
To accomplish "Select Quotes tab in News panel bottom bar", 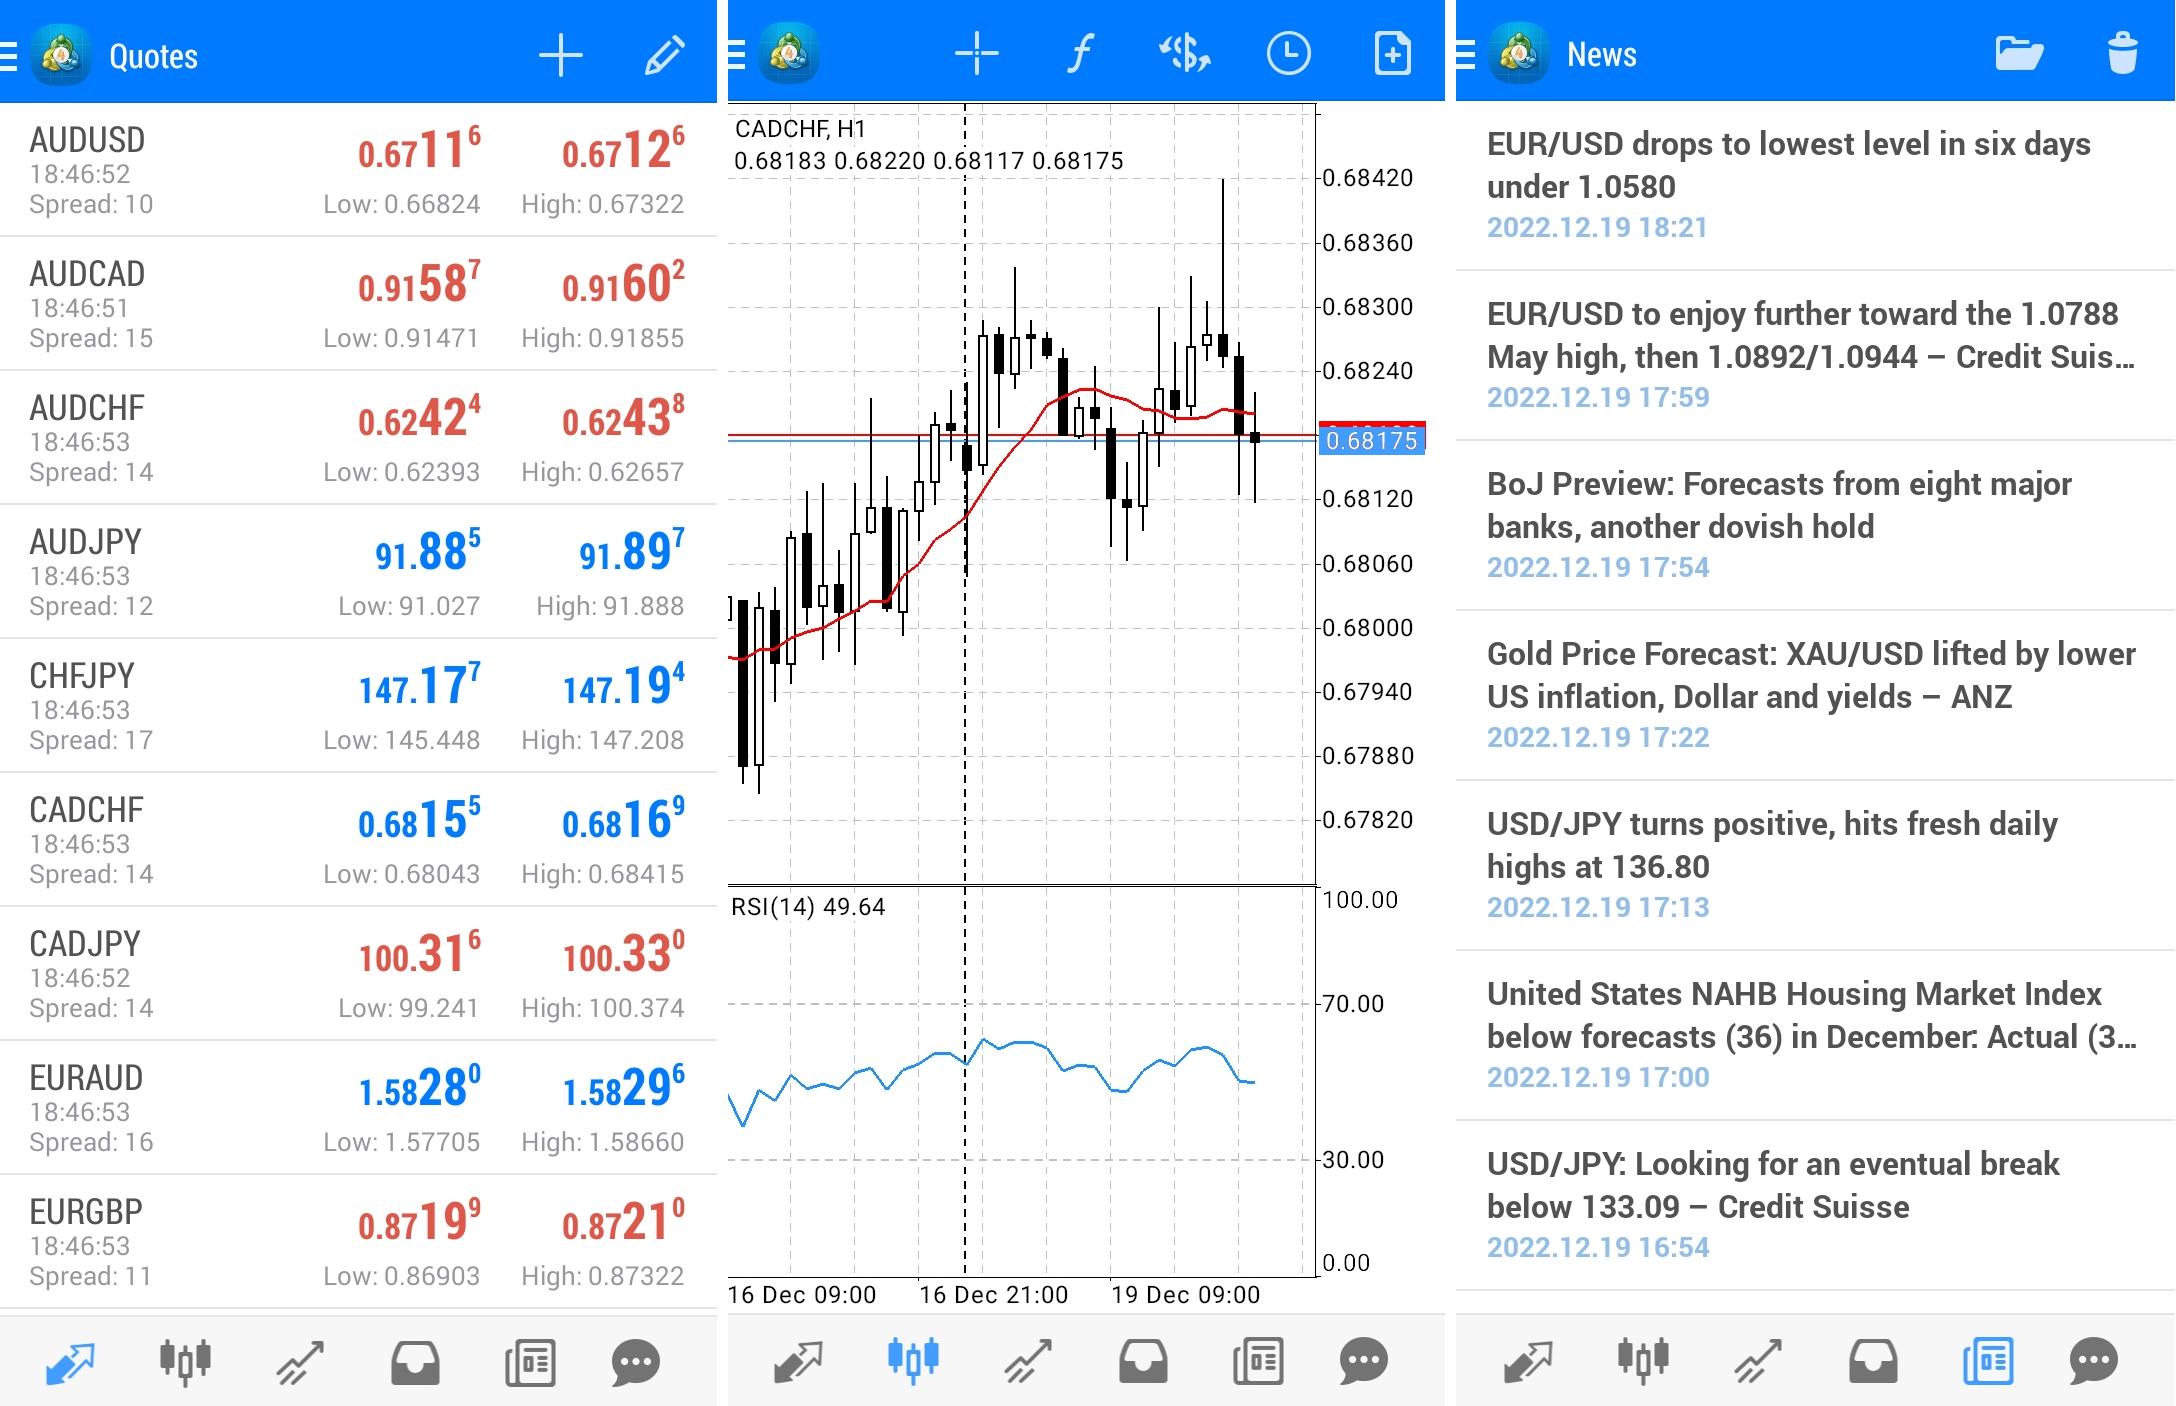I will (x=1528, y=1362).
